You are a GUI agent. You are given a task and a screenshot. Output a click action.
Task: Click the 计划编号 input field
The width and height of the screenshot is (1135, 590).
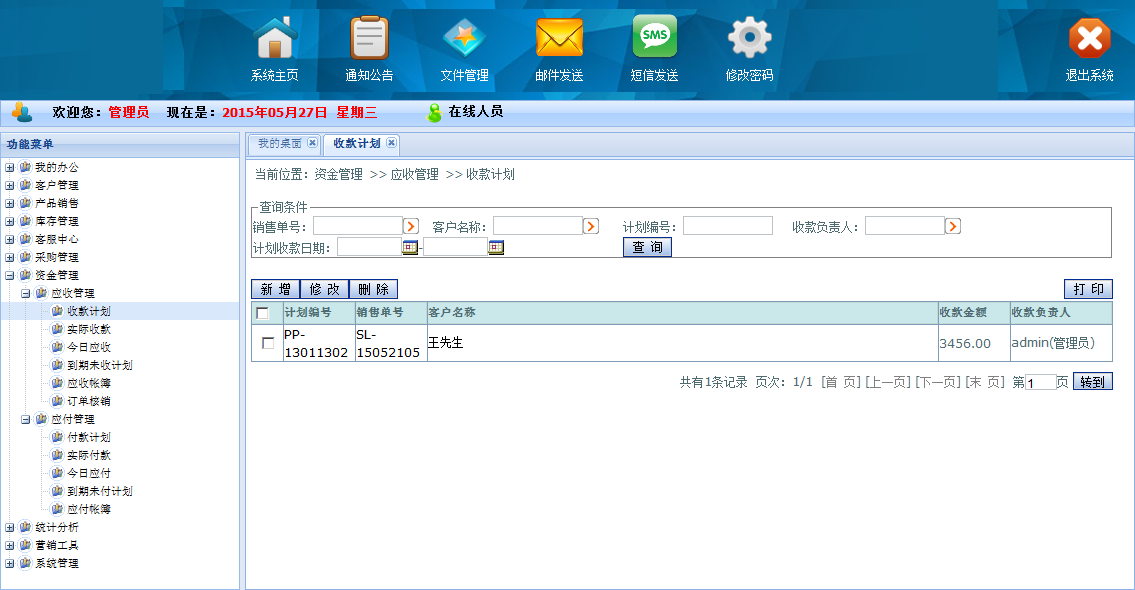(727, 226)
